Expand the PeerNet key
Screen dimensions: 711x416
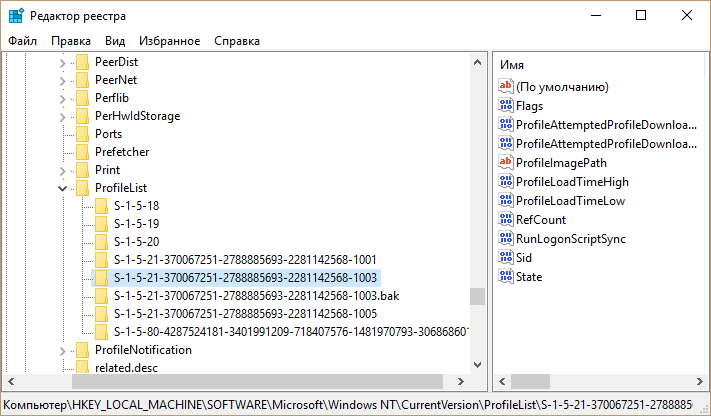tap(63, 81)
